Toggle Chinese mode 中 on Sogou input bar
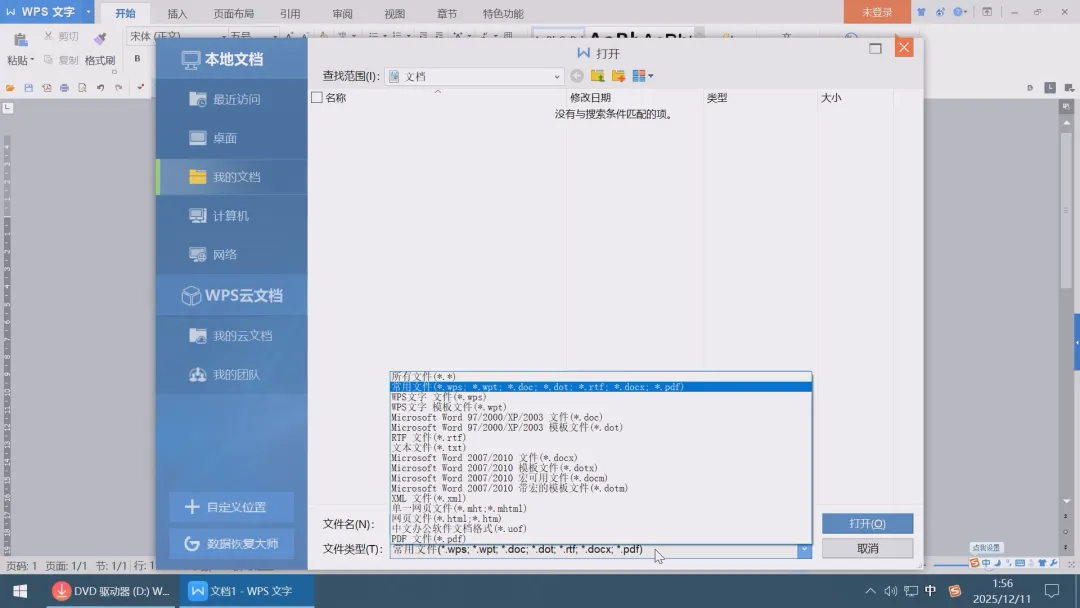 pos(986,563)
